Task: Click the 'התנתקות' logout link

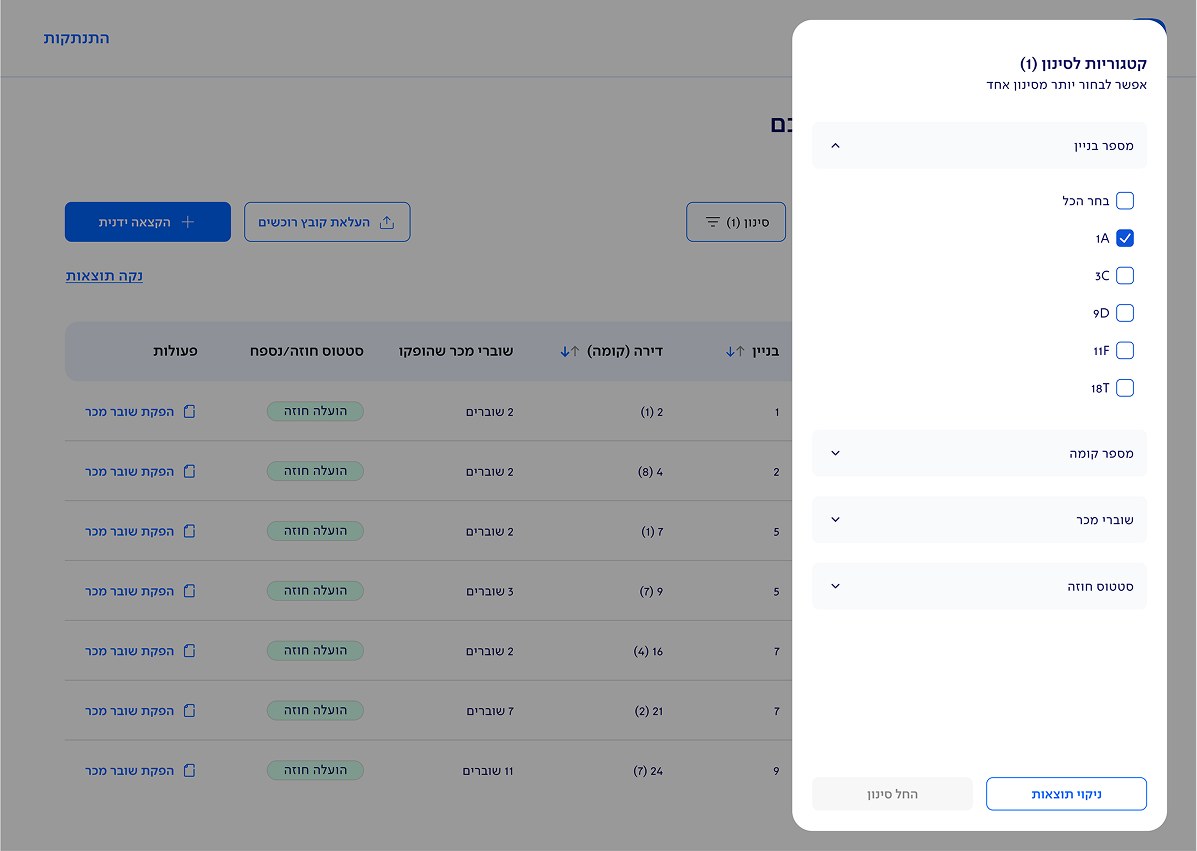Action: [x=76, y=38]
